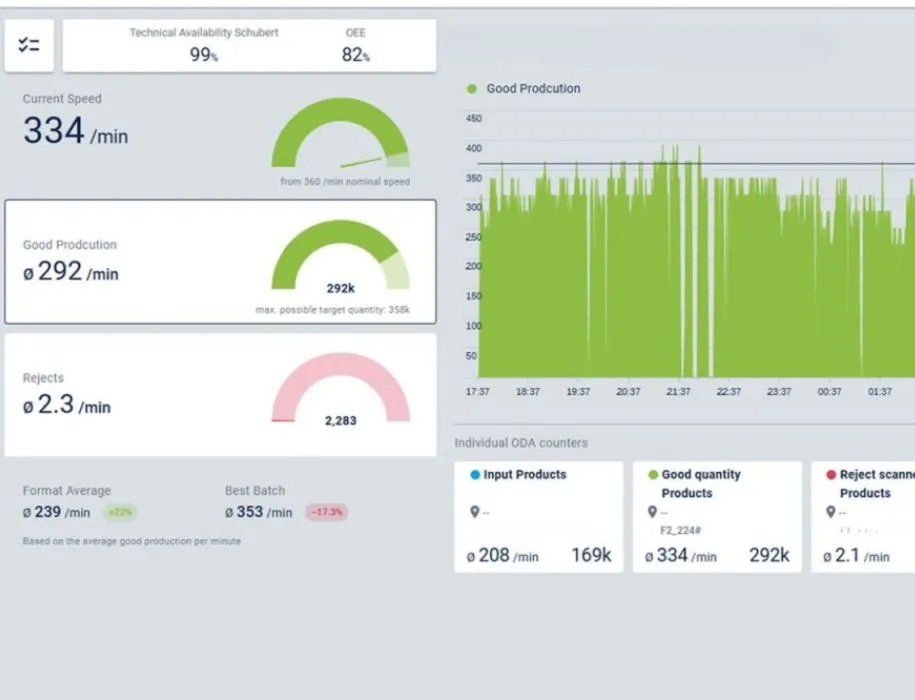Screen dimensions: 915x700
Task: Click the 21:37 time axis label
Action: [x=678, y=391]
